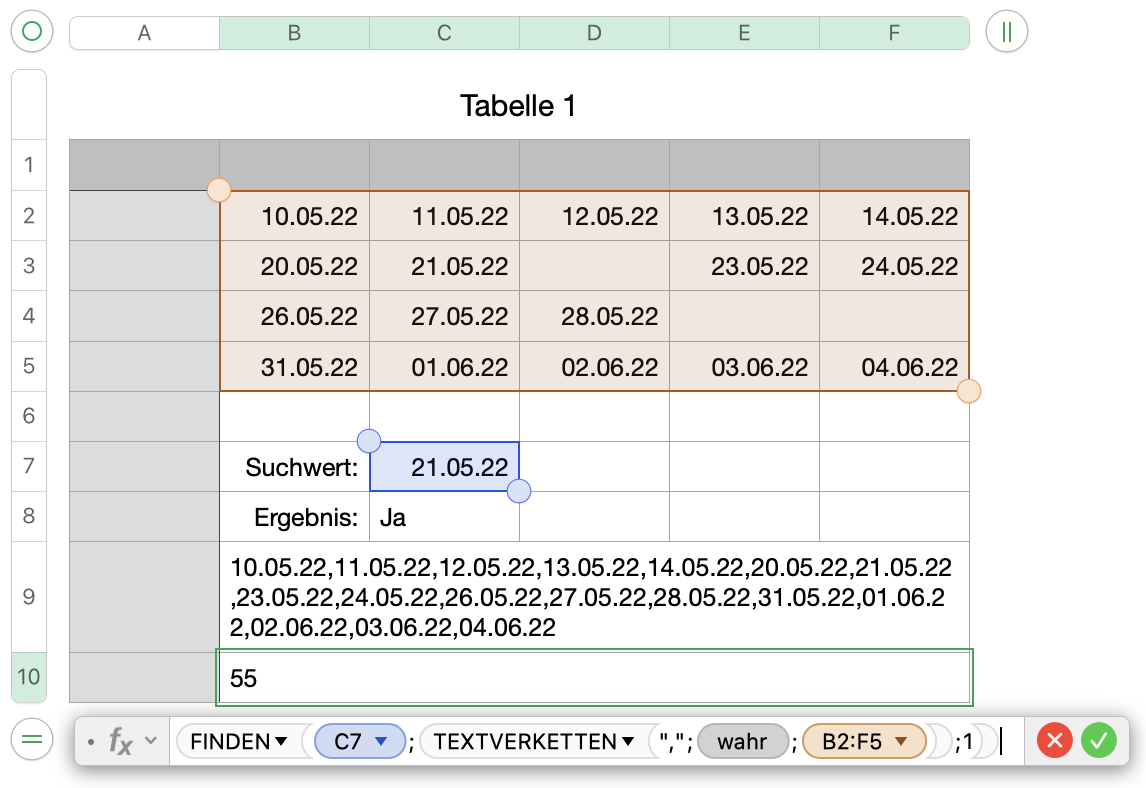1146x788 pixels.
Task: Click the add-column handle at top right
Action: coord(1006,32)
